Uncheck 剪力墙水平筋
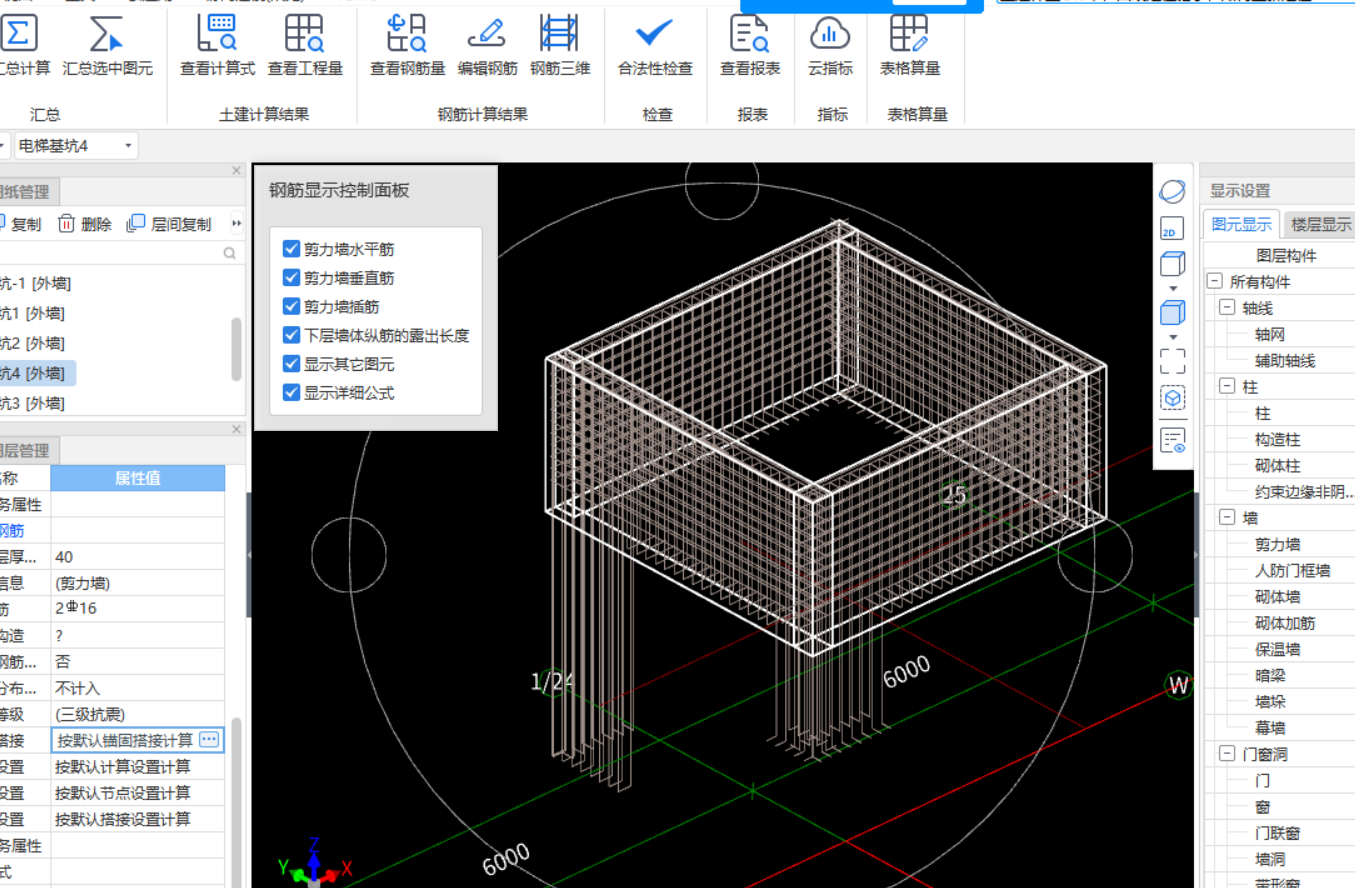The width and height of the screenshot is (1355, 888). [x=292, y=249]
